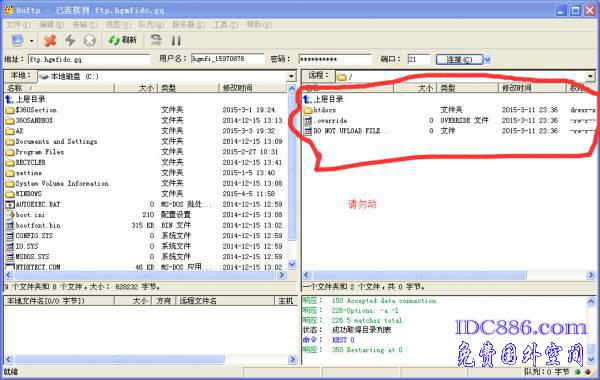Expand the remote path dropdown
The image size is (600, 380).
590,76
